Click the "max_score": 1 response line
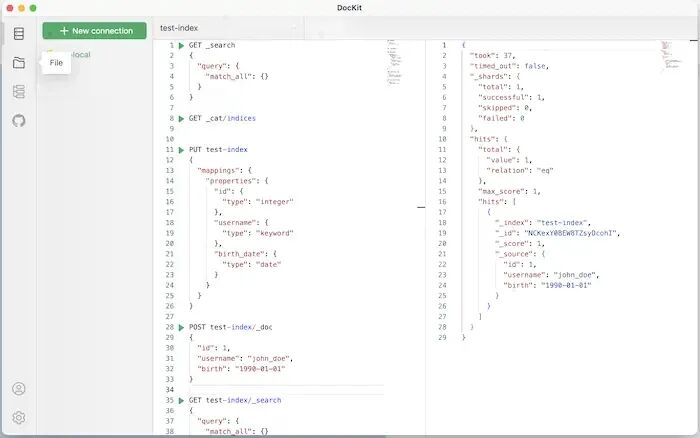The width and height of the screenshot is (700, 438). 509,192
